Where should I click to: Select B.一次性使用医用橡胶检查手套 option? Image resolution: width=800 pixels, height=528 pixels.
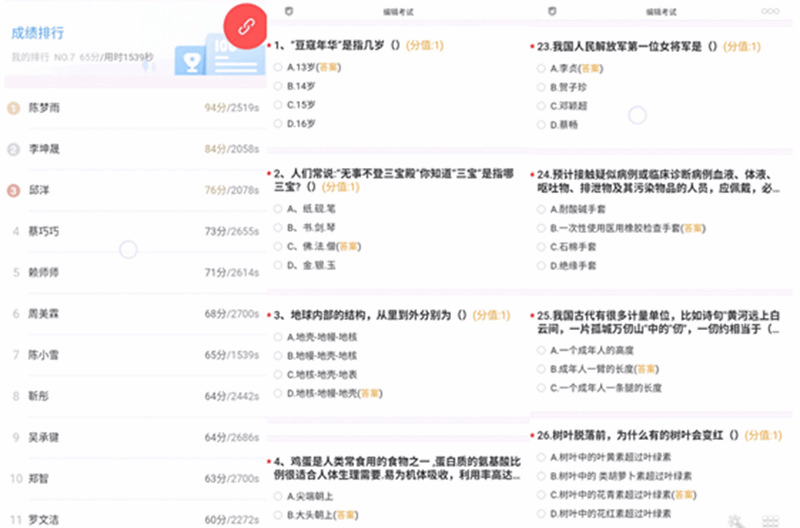click(541, 228)
